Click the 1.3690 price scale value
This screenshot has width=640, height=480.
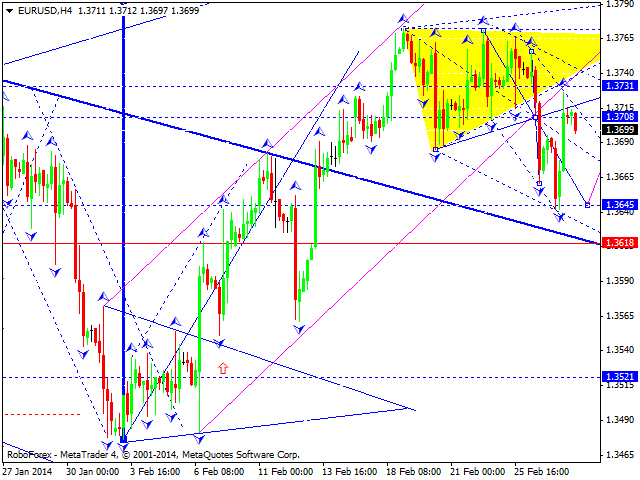tap(620, 142)
